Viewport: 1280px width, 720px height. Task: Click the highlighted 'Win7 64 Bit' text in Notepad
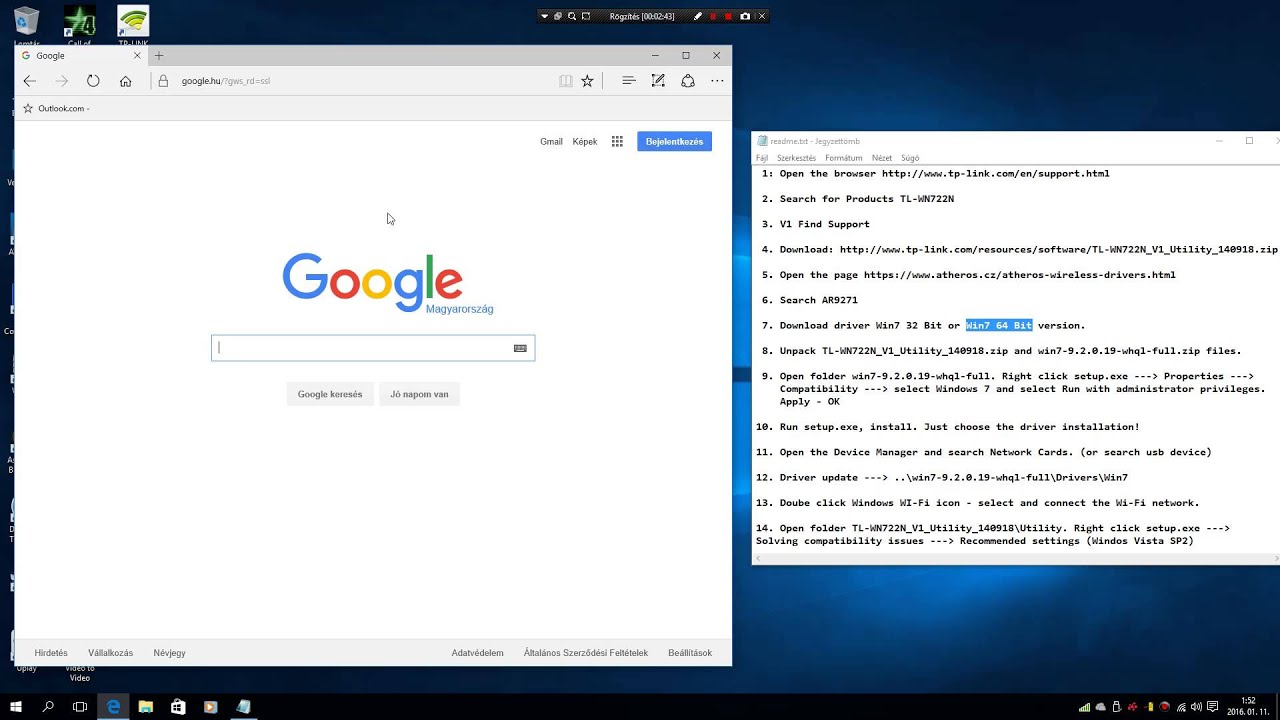pos(999,325)
